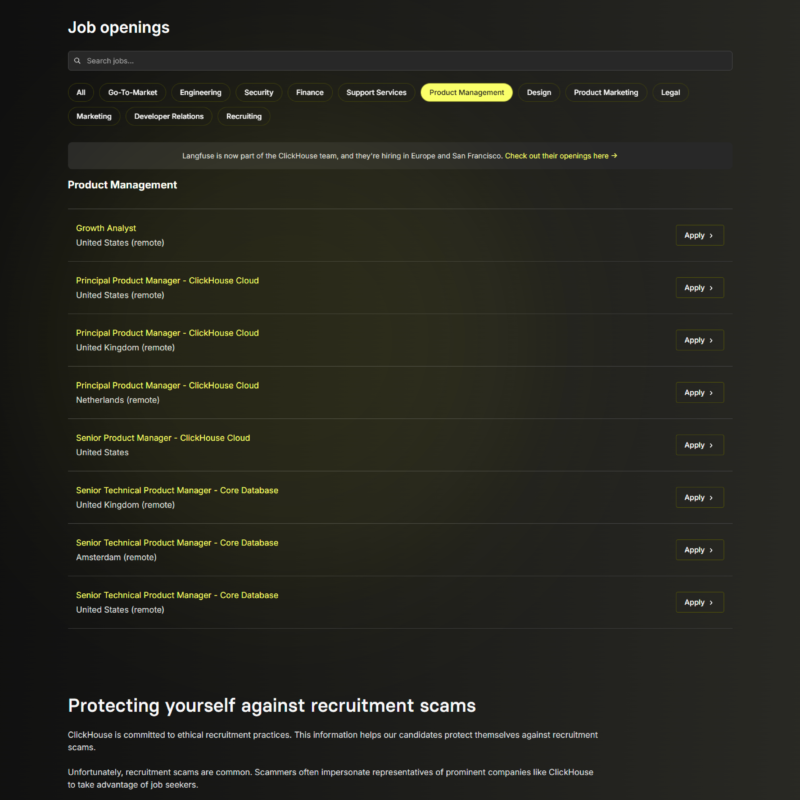The height and width of the screenshot is (800, 800).
Task: Filter by Product Marketing
Action: (x=606, y=93)
